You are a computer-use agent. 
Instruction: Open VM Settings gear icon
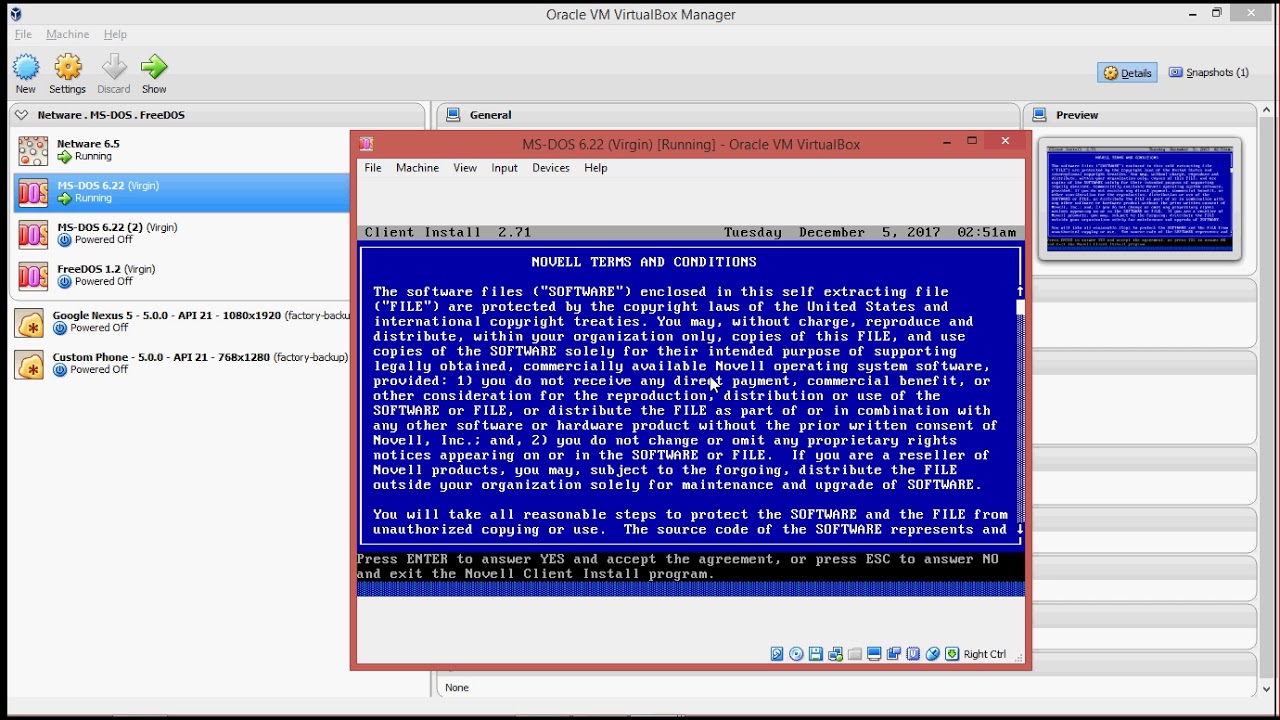click(68, 67)
